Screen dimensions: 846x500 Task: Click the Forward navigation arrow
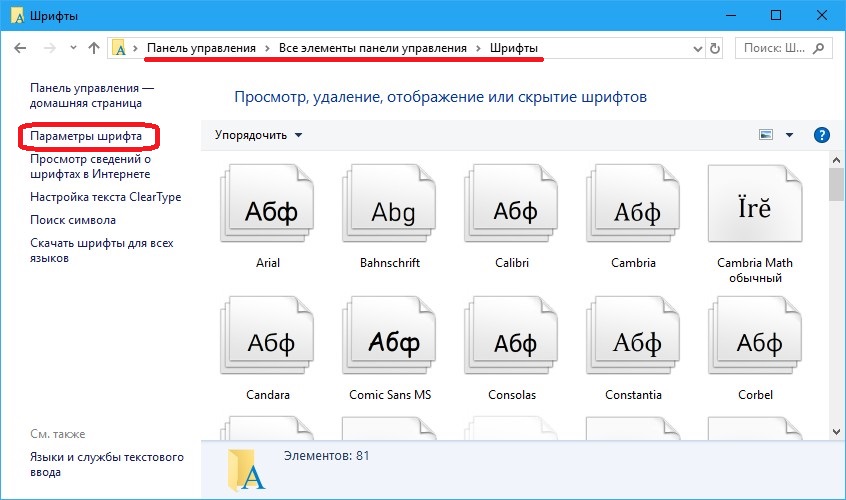50,48
